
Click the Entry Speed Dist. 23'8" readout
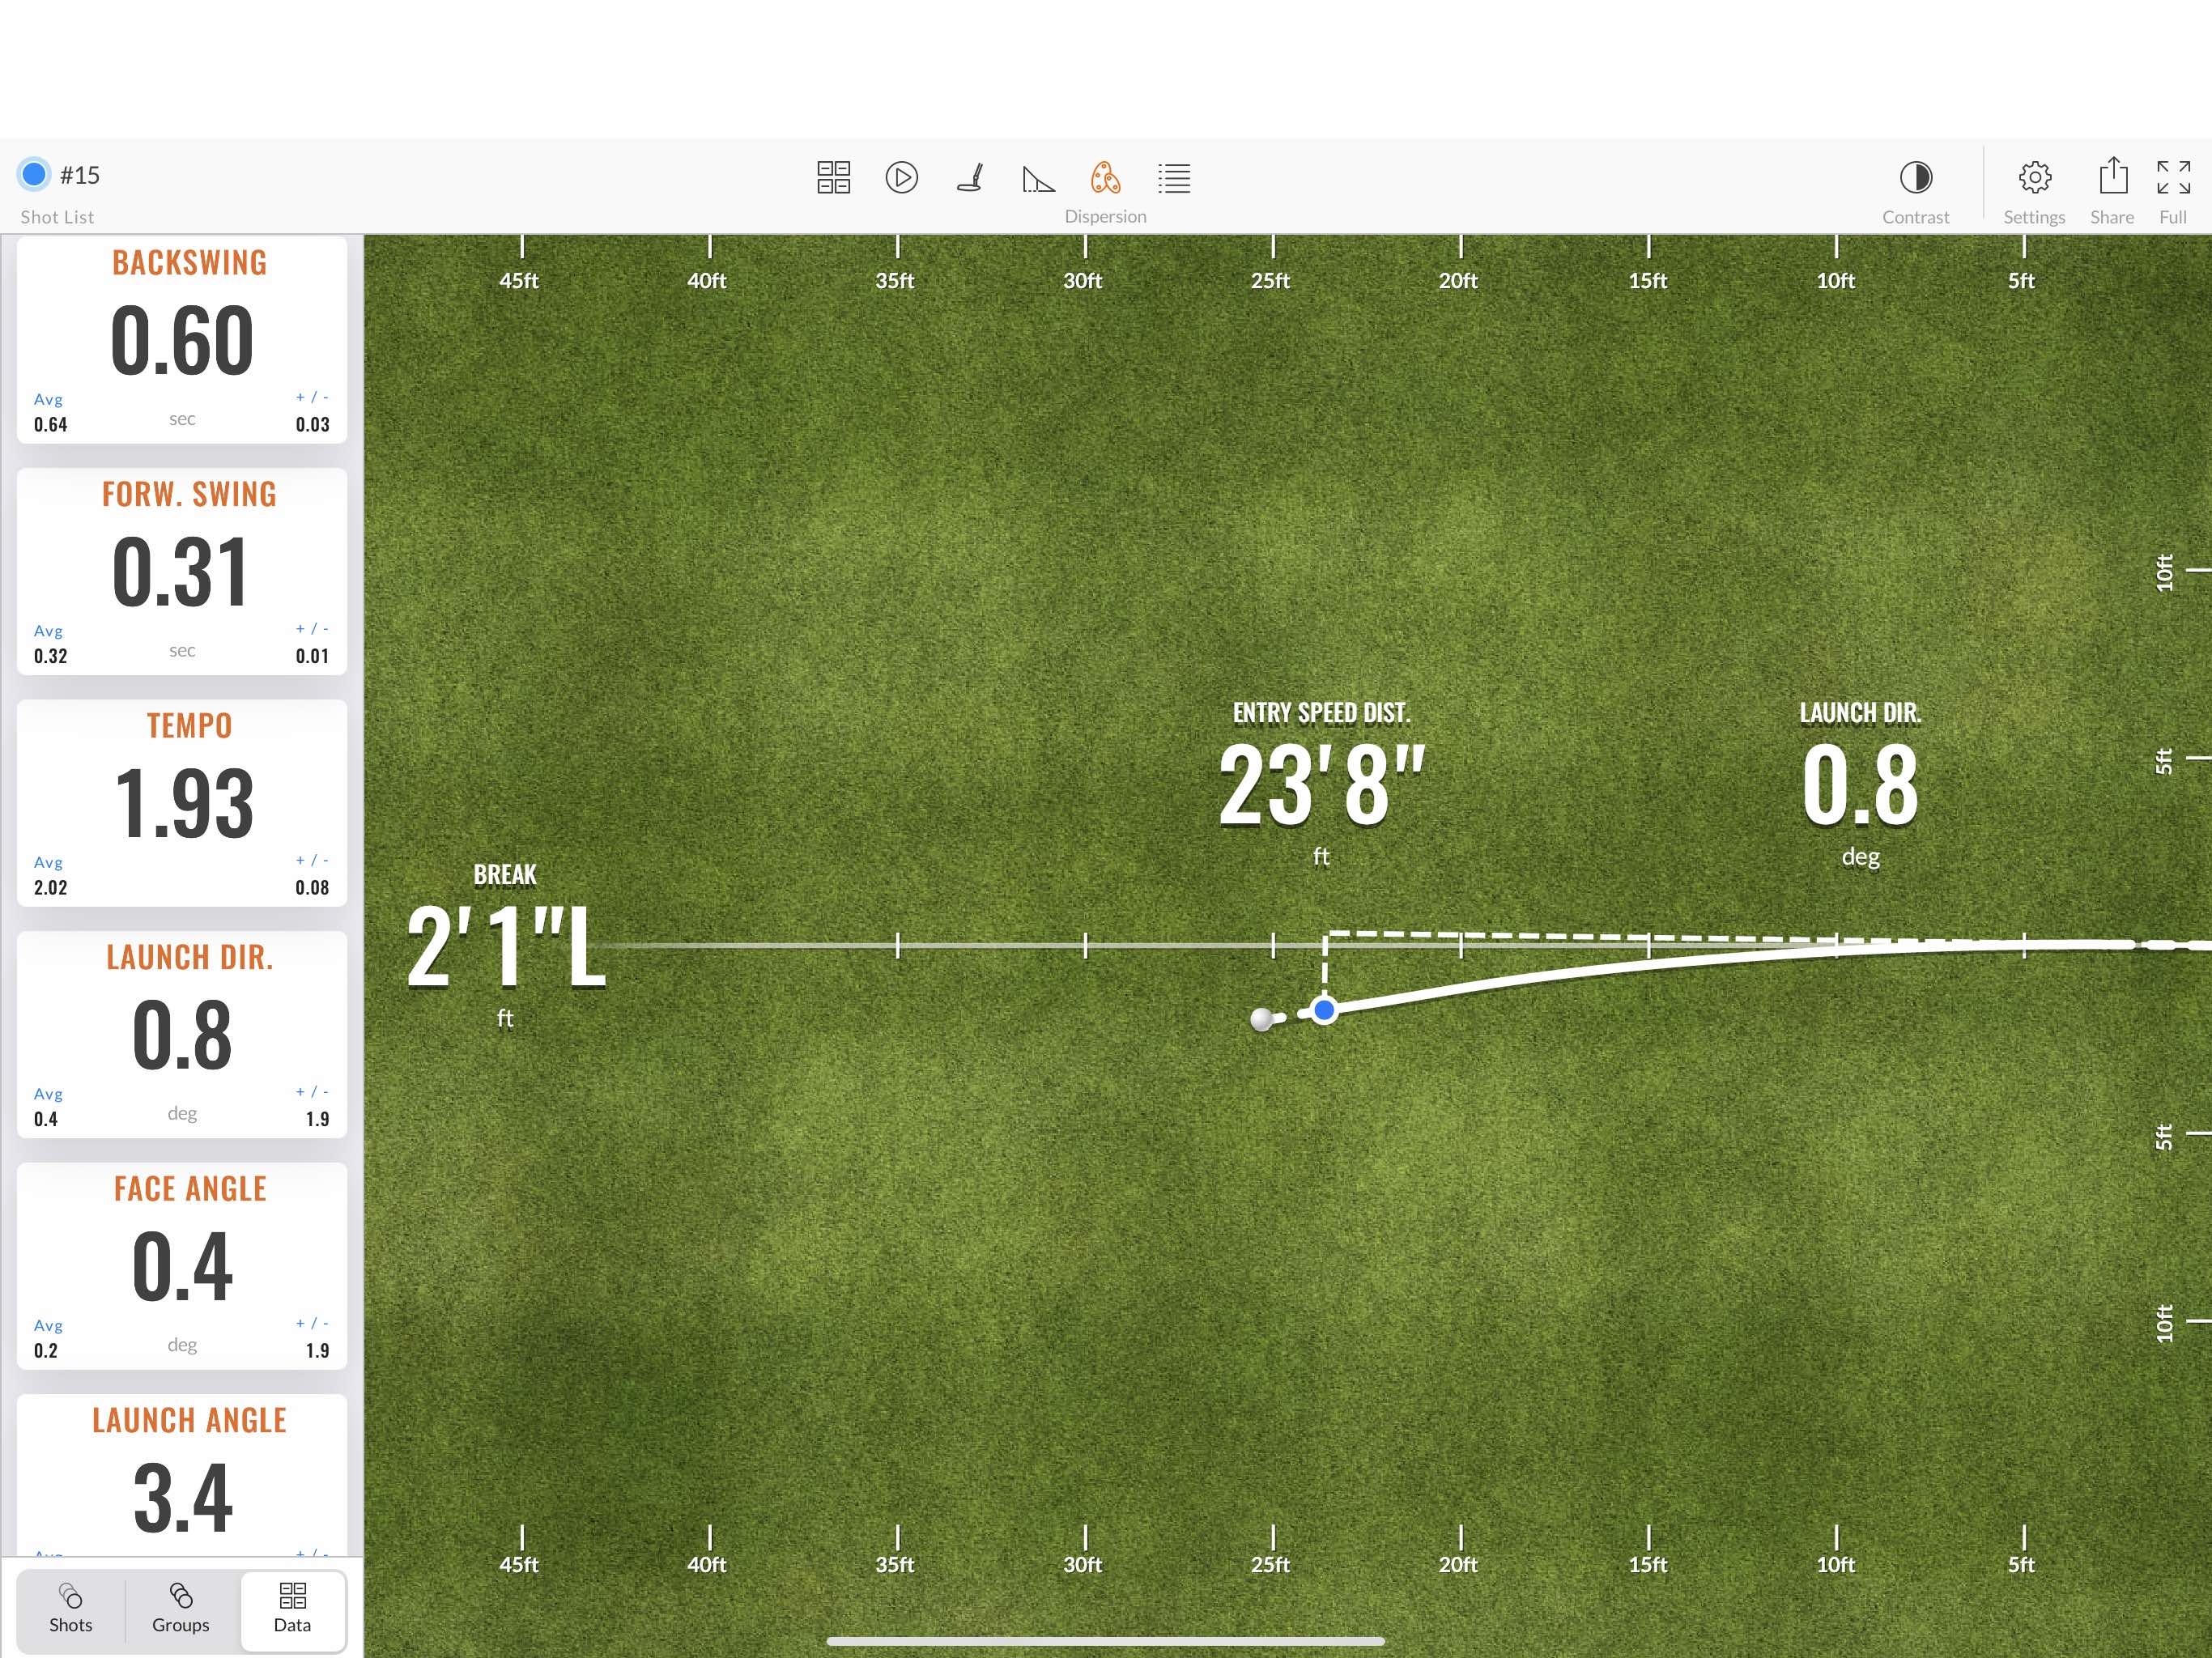tap(1321, 784)
